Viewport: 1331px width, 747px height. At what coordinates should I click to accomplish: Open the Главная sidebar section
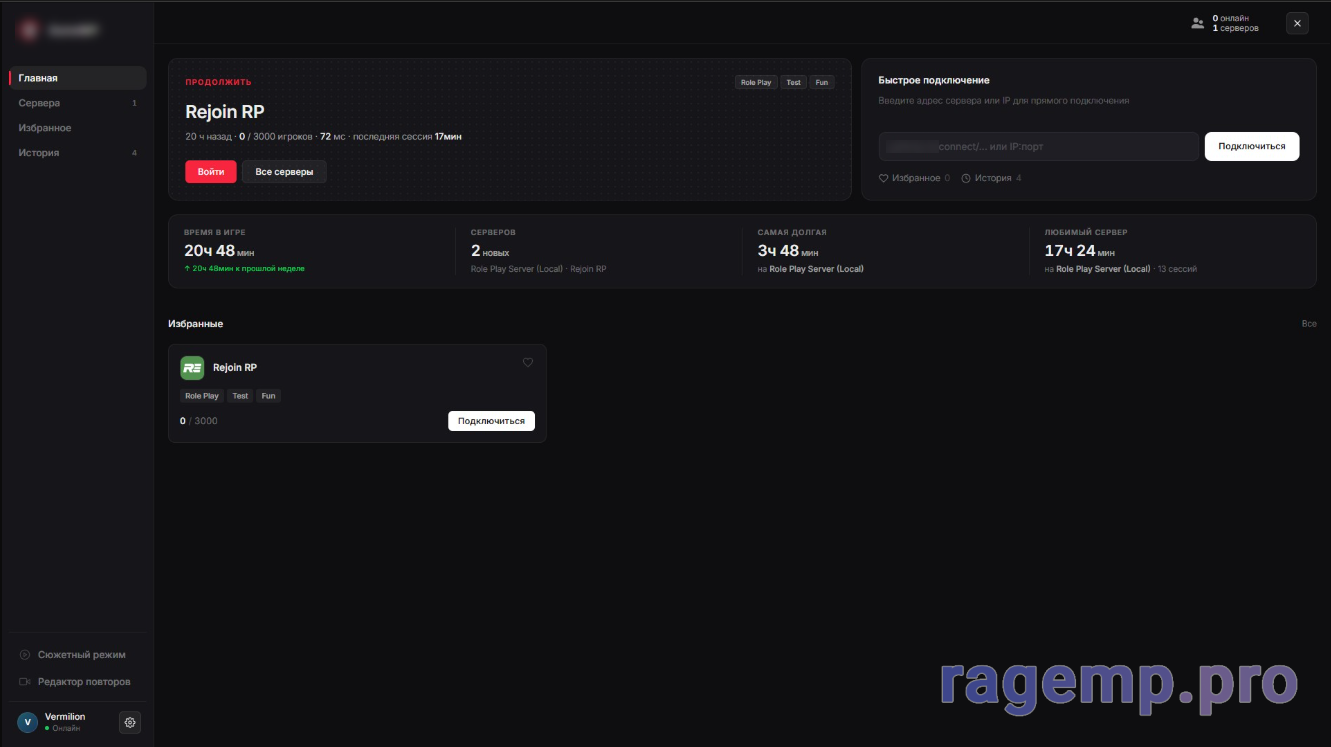tap(78, 78)
